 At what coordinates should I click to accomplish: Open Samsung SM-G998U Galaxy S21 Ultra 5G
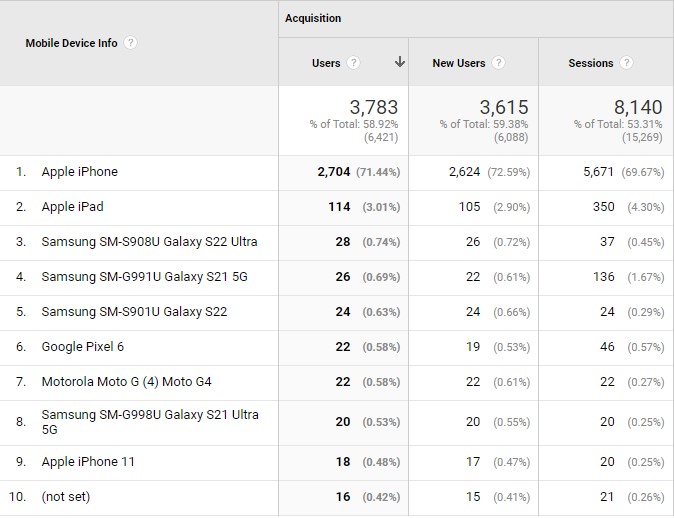150,422
